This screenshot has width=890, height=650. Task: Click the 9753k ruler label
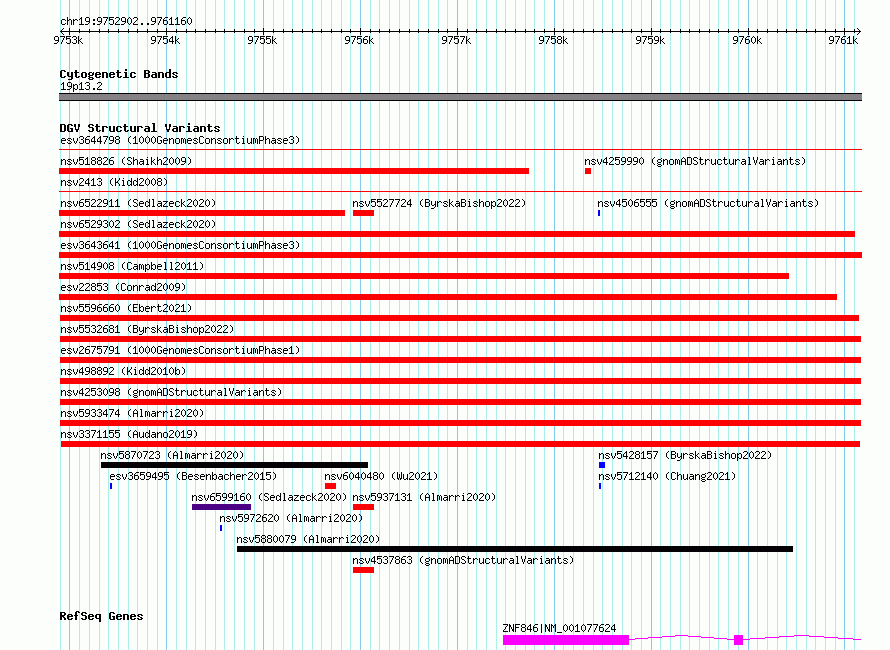click(x=68, y=40)
